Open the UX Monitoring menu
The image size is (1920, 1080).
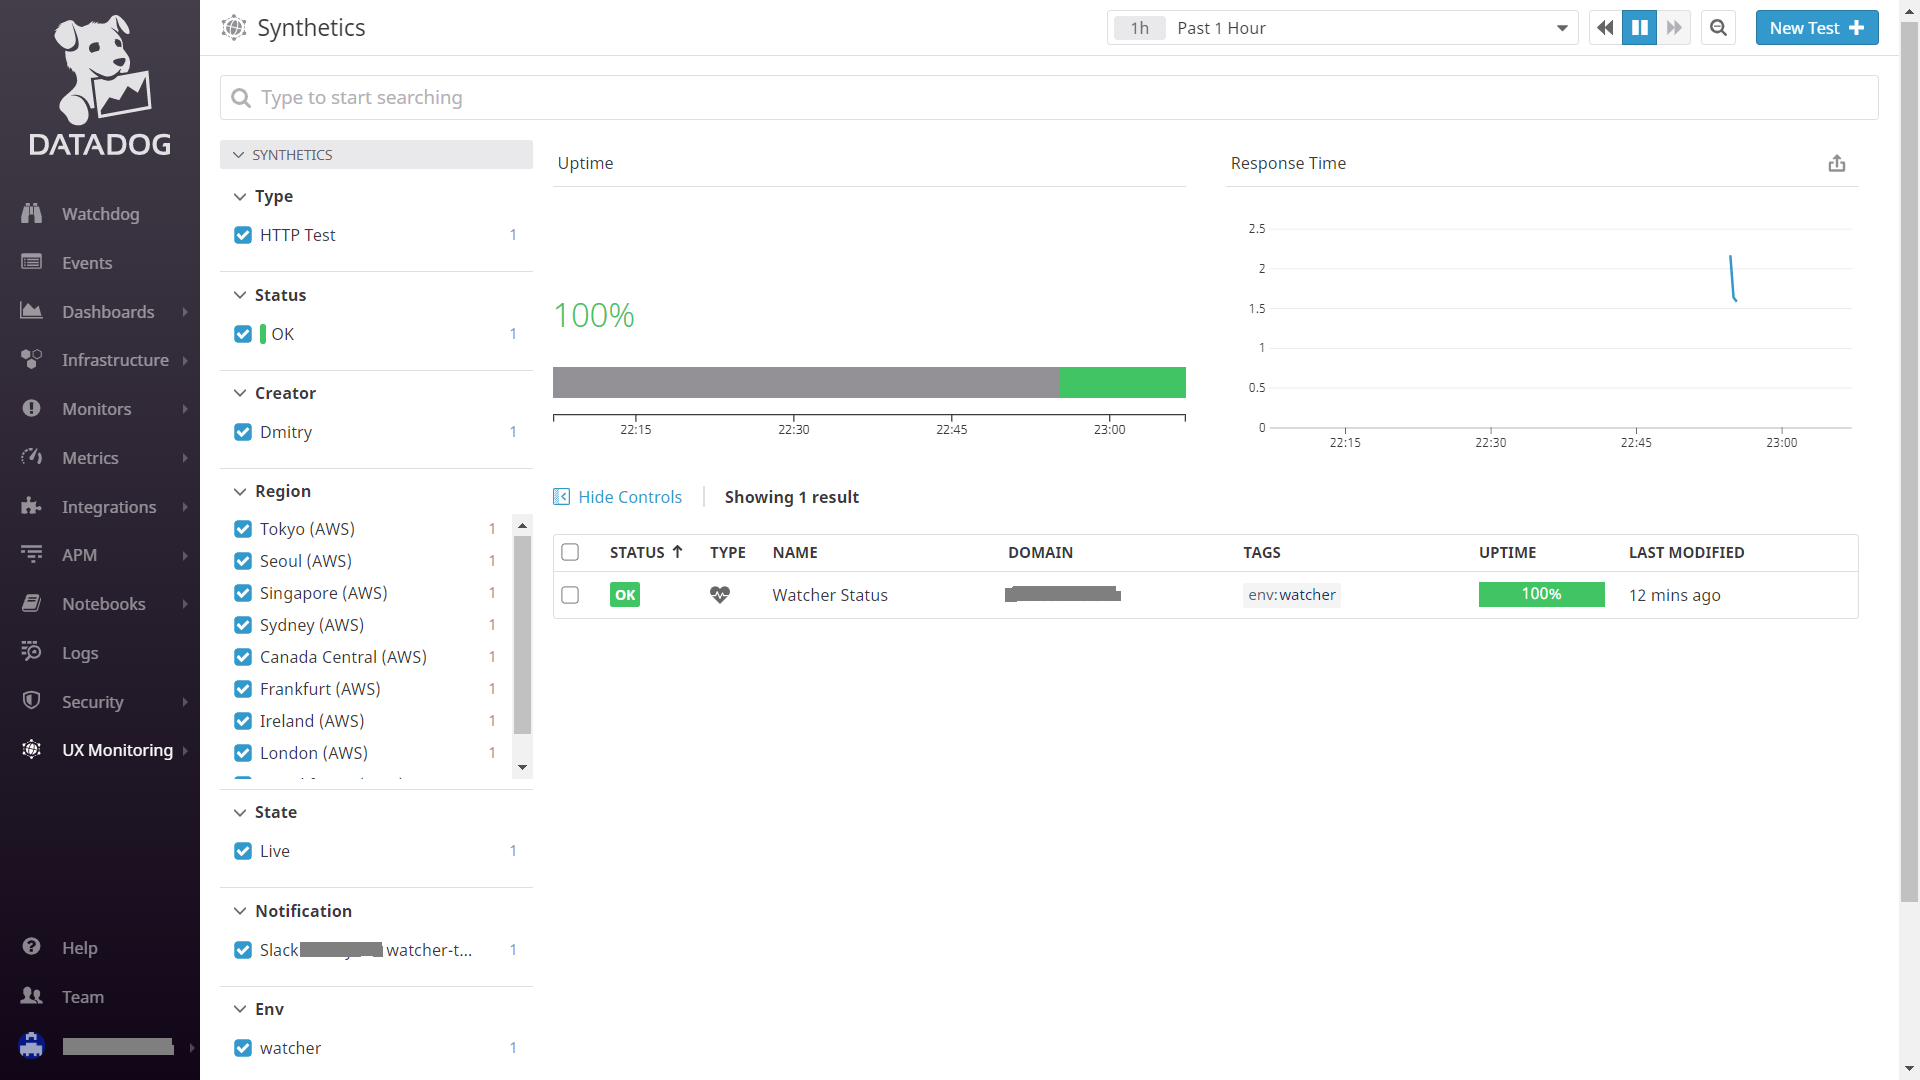[100, 749]
